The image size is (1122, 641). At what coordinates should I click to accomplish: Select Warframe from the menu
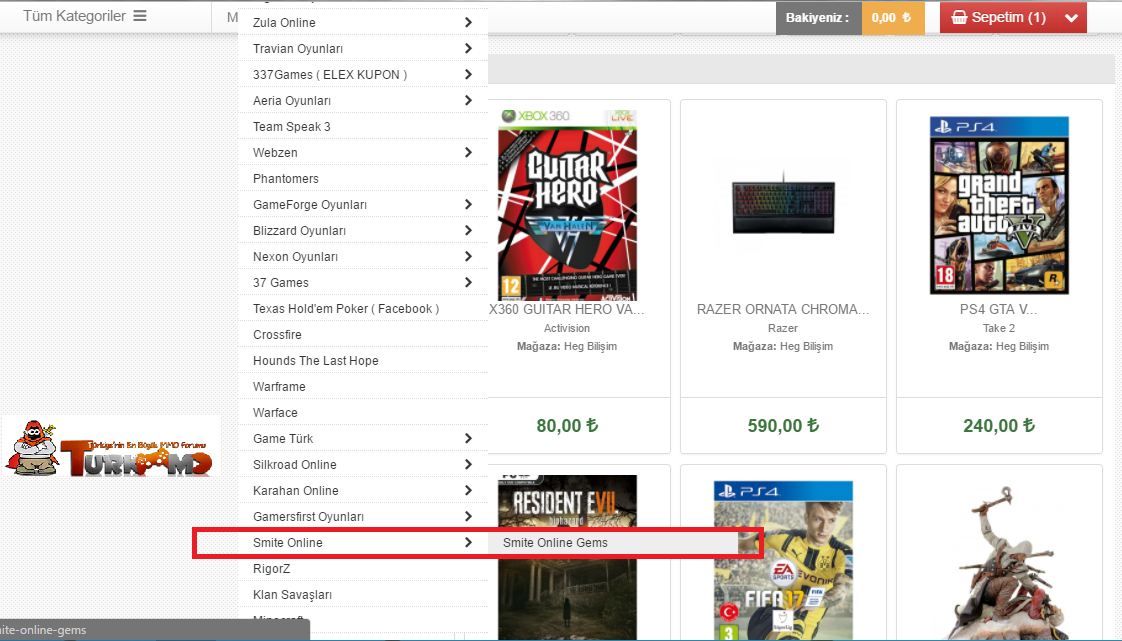point(279,386)
